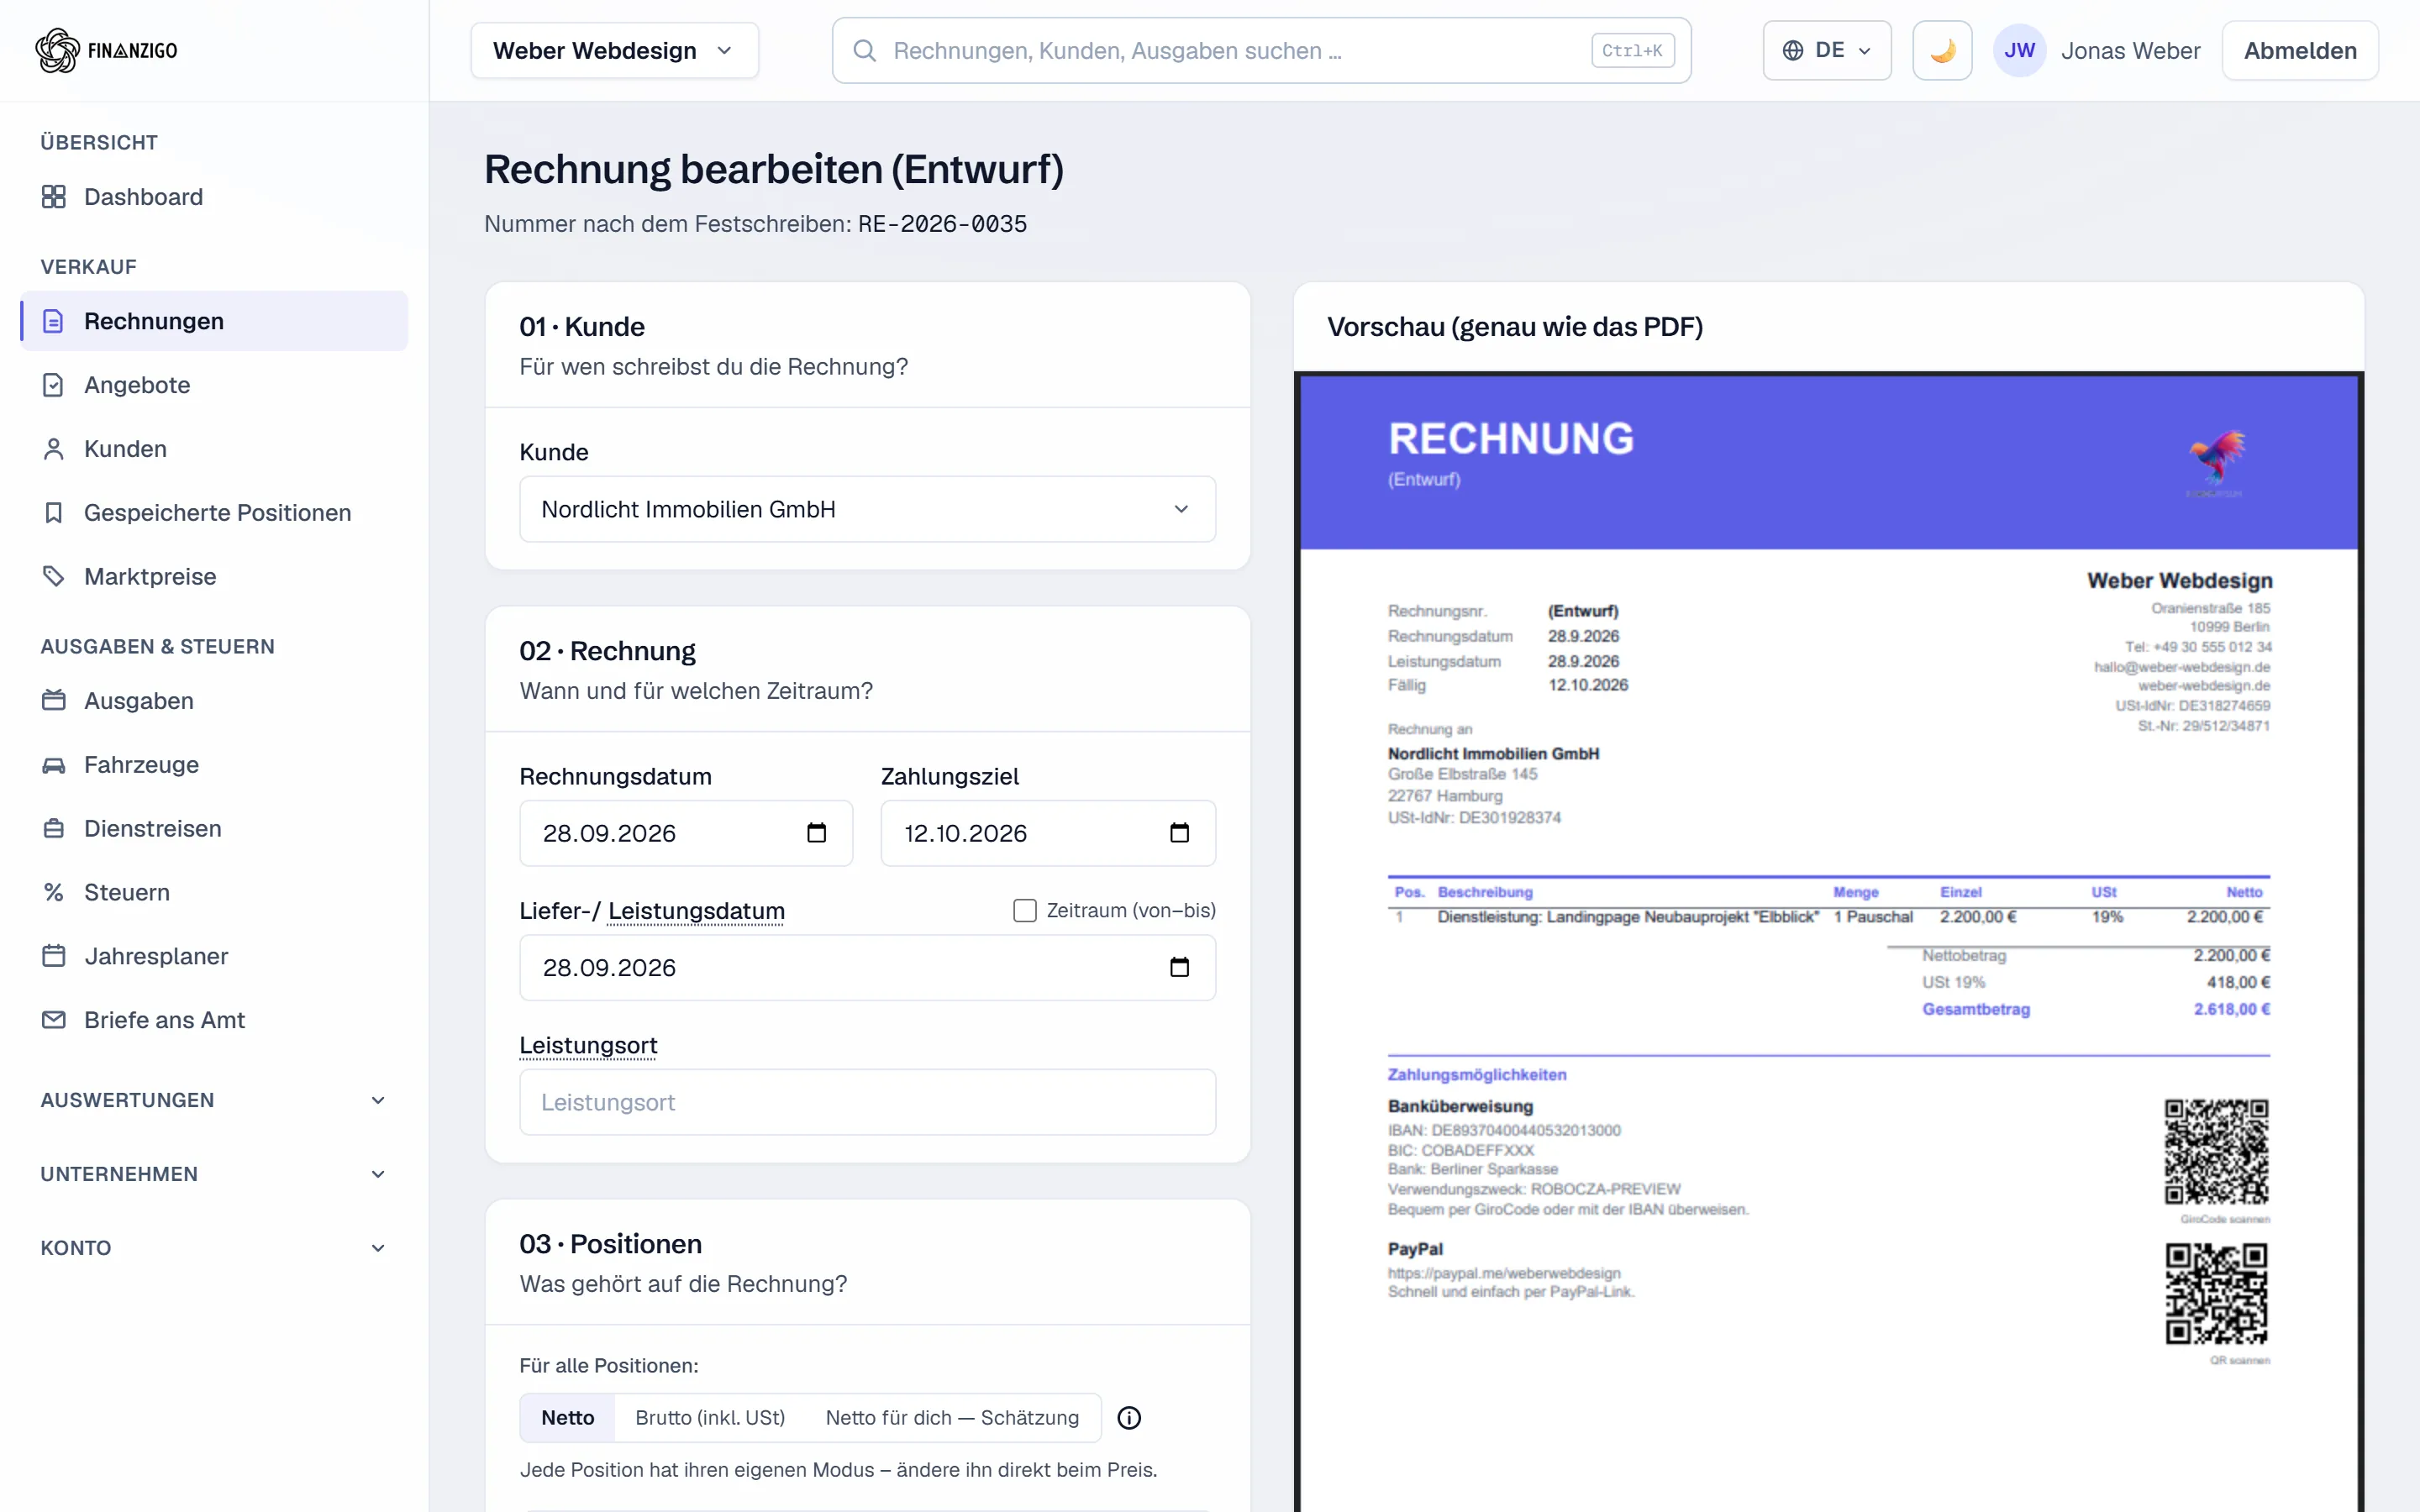Image resolution: width=2420 pixels, height=1512 pixels.
Task: Open the Rechnungsdatum calendar picker icon
Action: pos(817,833)
